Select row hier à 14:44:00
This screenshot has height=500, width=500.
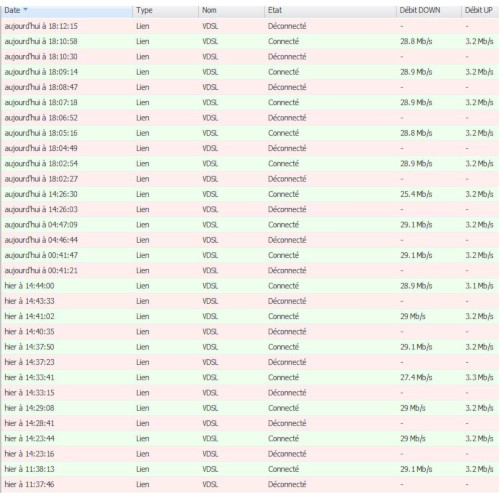[x=250, y=286]
